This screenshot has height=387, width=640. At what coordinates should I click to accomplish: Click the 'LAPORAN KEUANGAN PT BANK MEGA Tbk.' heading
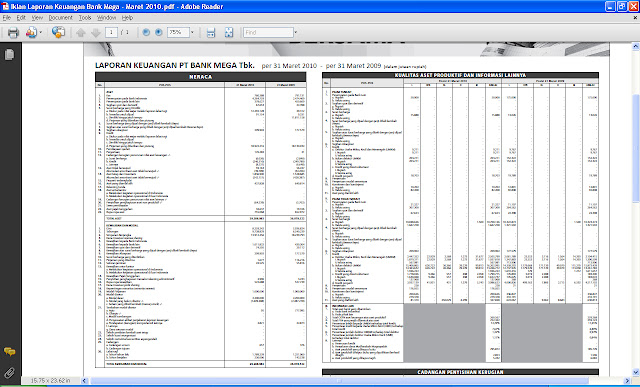coord(175,65)
